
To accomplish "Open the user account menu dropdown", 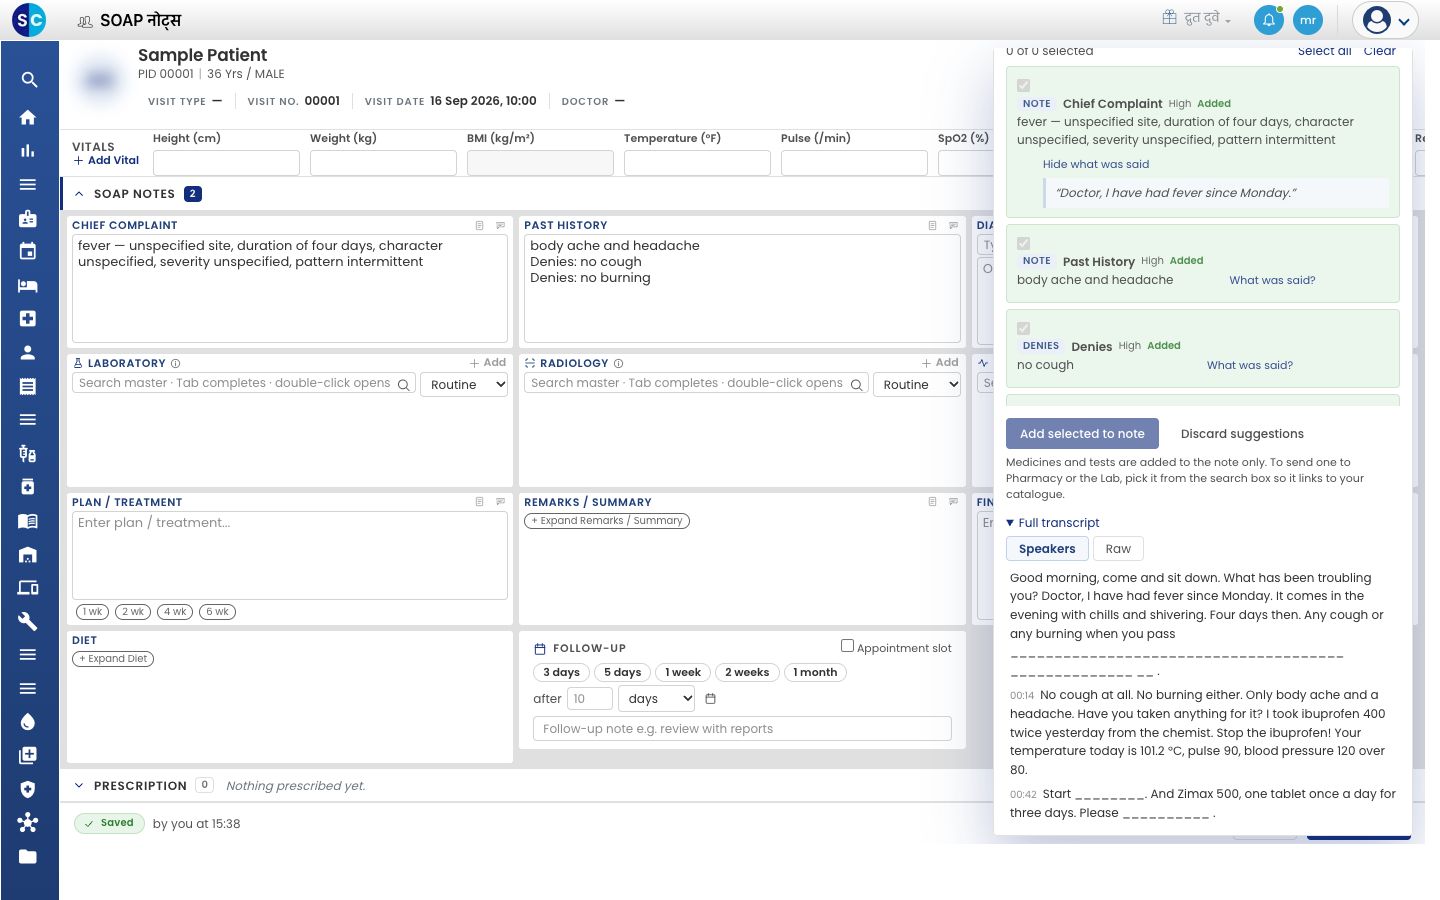I will point(1386,20).
